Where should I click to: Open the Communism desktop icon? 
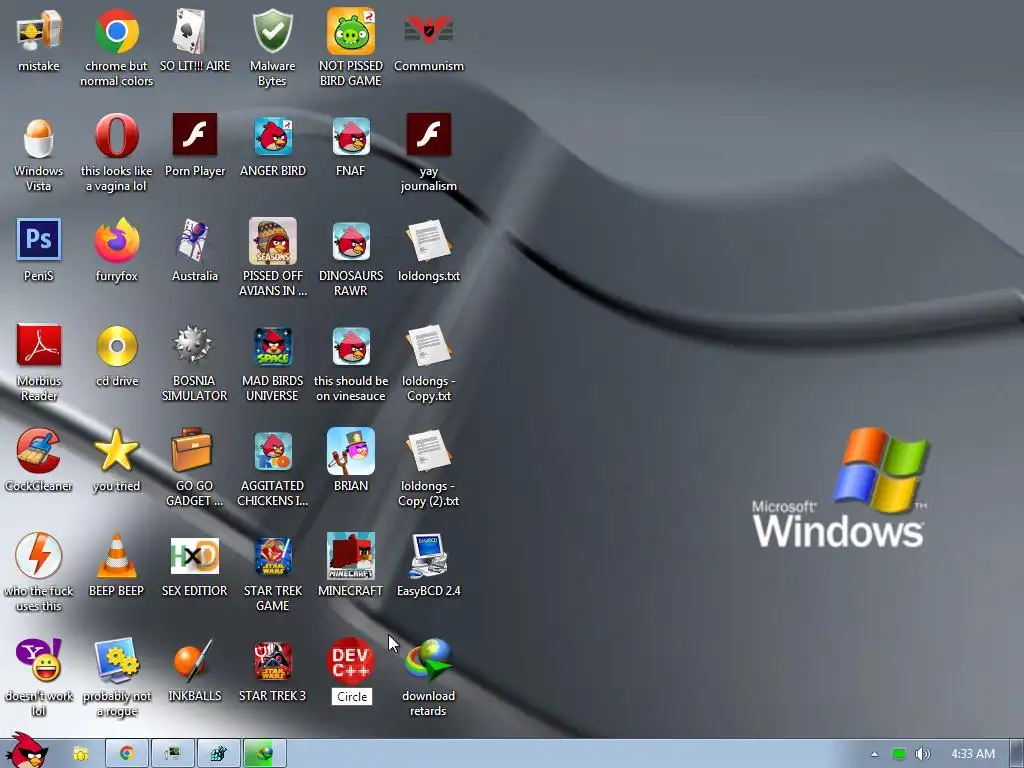coord(428,31)
